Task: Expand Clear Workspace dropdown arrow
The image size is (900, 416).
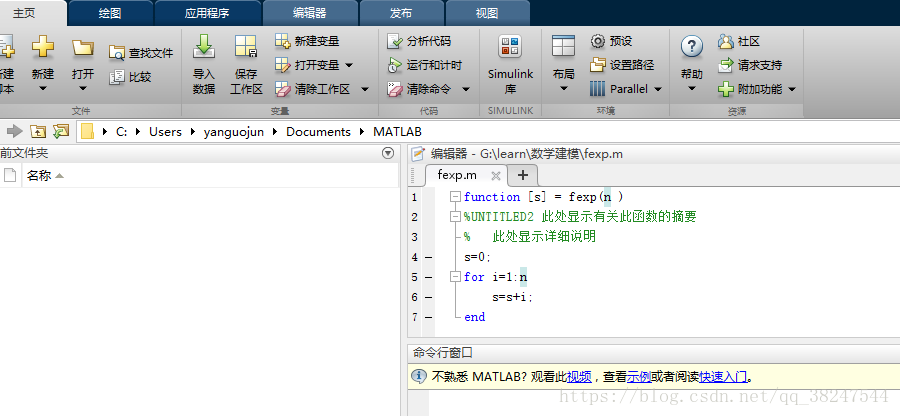Action: tap(364, 90)
